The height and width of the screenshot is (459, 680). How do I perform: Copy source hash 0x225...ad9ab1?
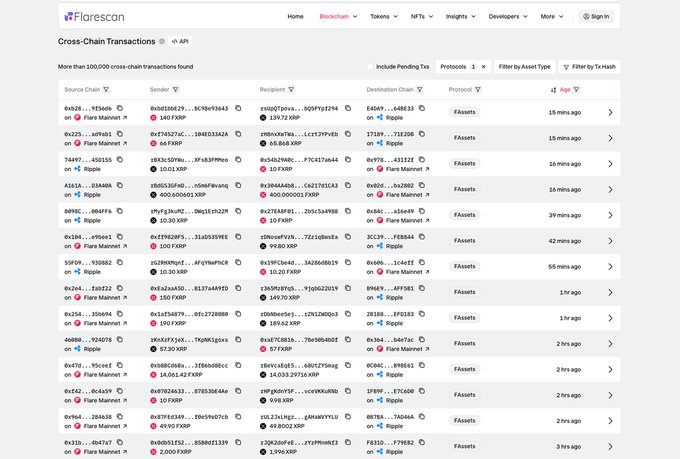click(120, 134)
